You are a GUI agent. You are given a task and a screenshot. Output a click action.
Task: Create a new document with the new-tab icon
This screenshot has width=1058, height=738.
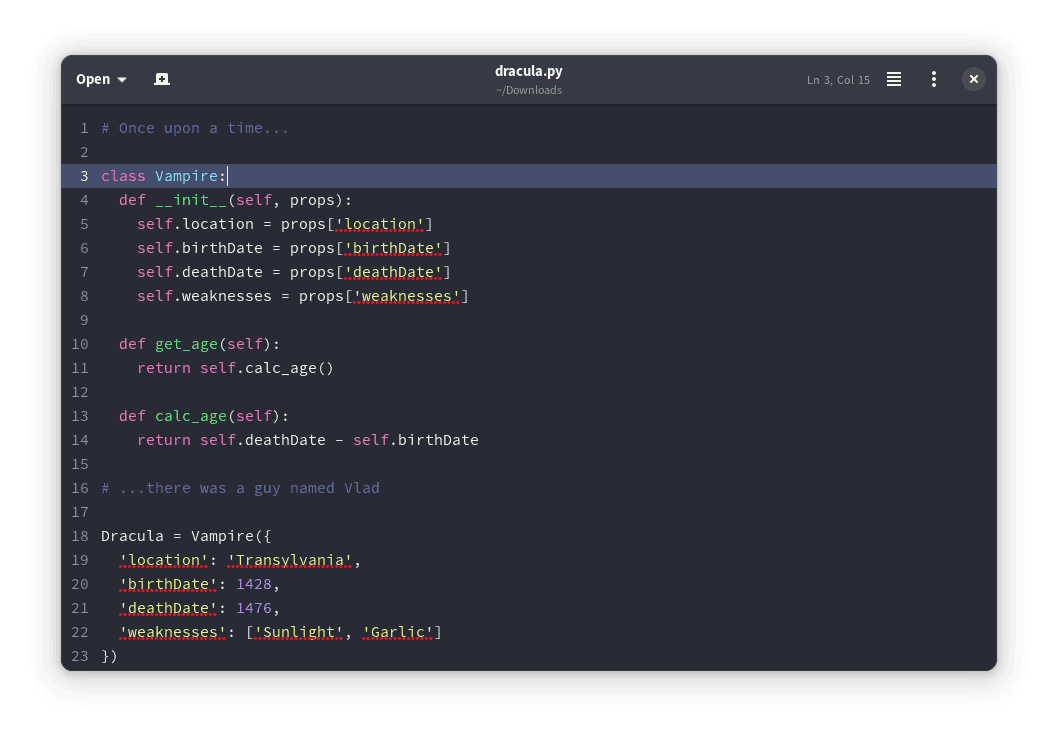click(x=161, y=78)
